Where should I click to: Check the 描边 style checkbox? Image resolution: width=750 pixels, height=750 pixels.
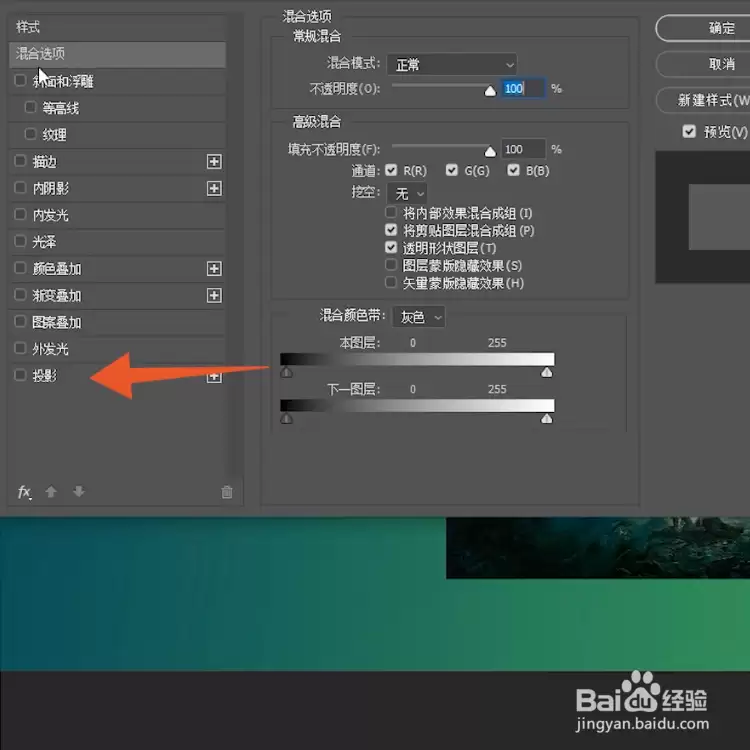click(x=20, y=161)
